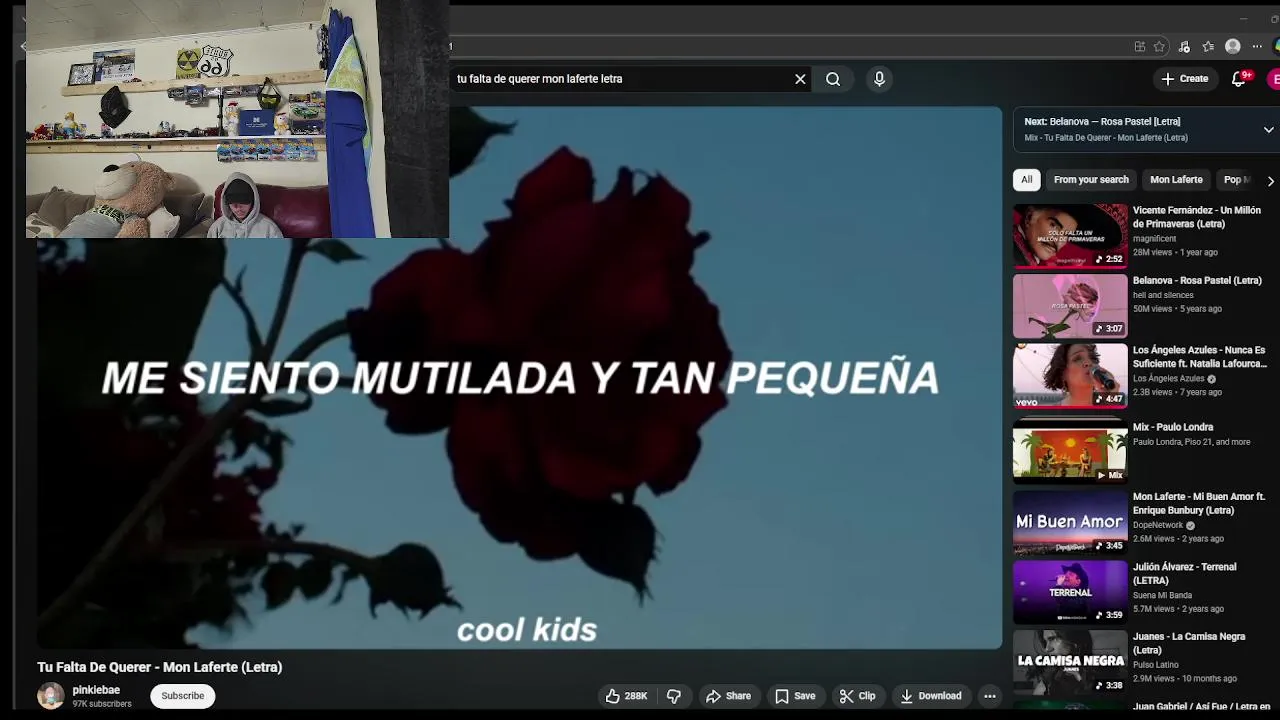Click the video title Tu Falta De Querer
This screenshot has height=720, width=1280.
coord(160,667)
